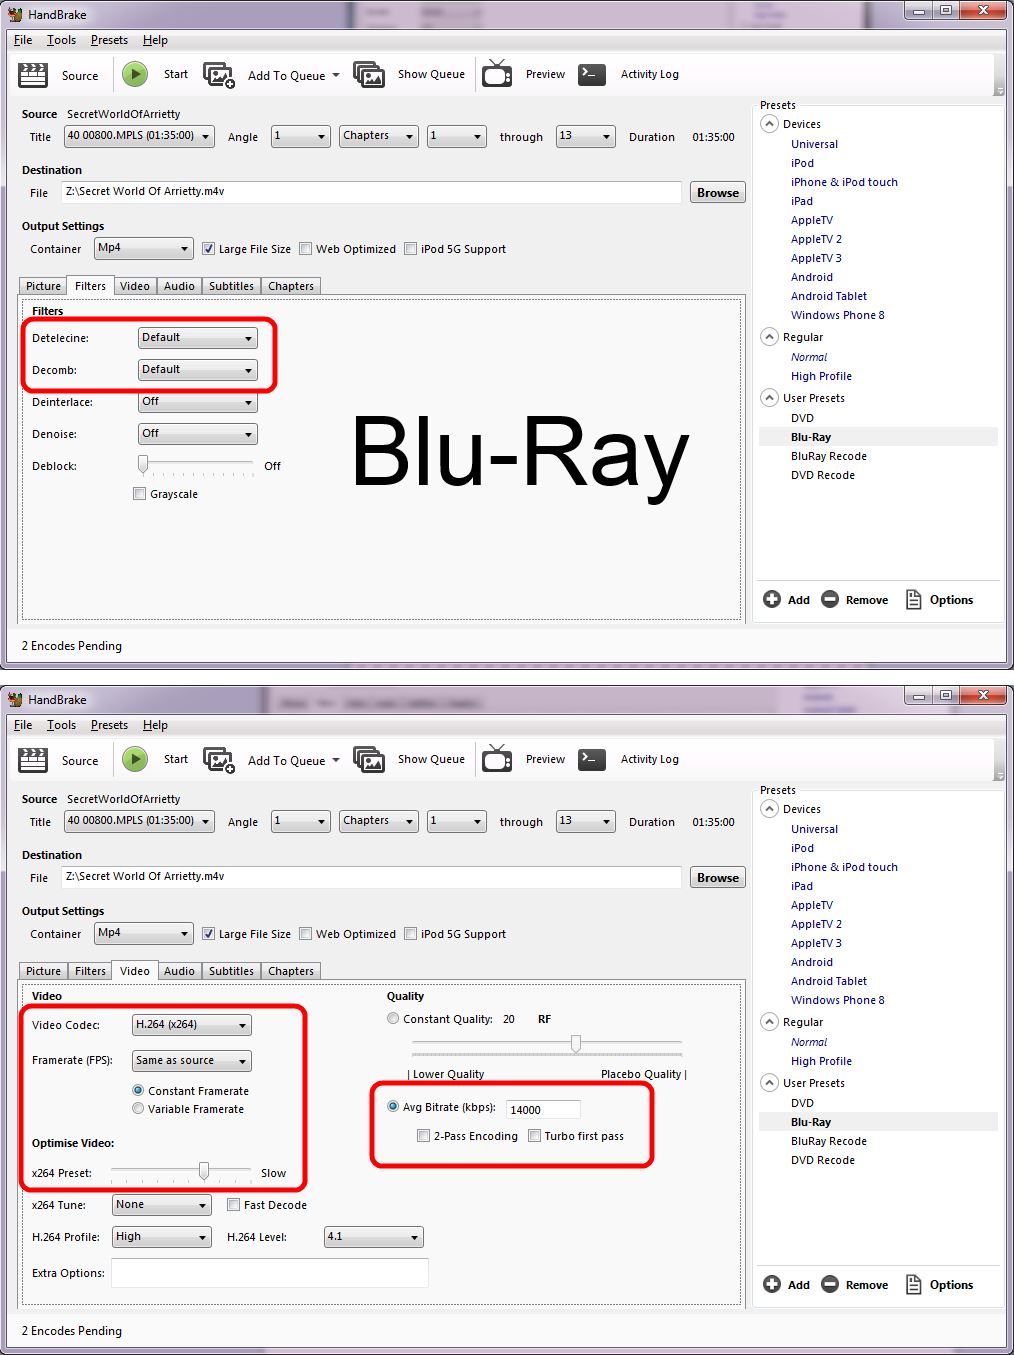Enable 2-Pass Encoding checkbox

click(x=424, y=1136)
